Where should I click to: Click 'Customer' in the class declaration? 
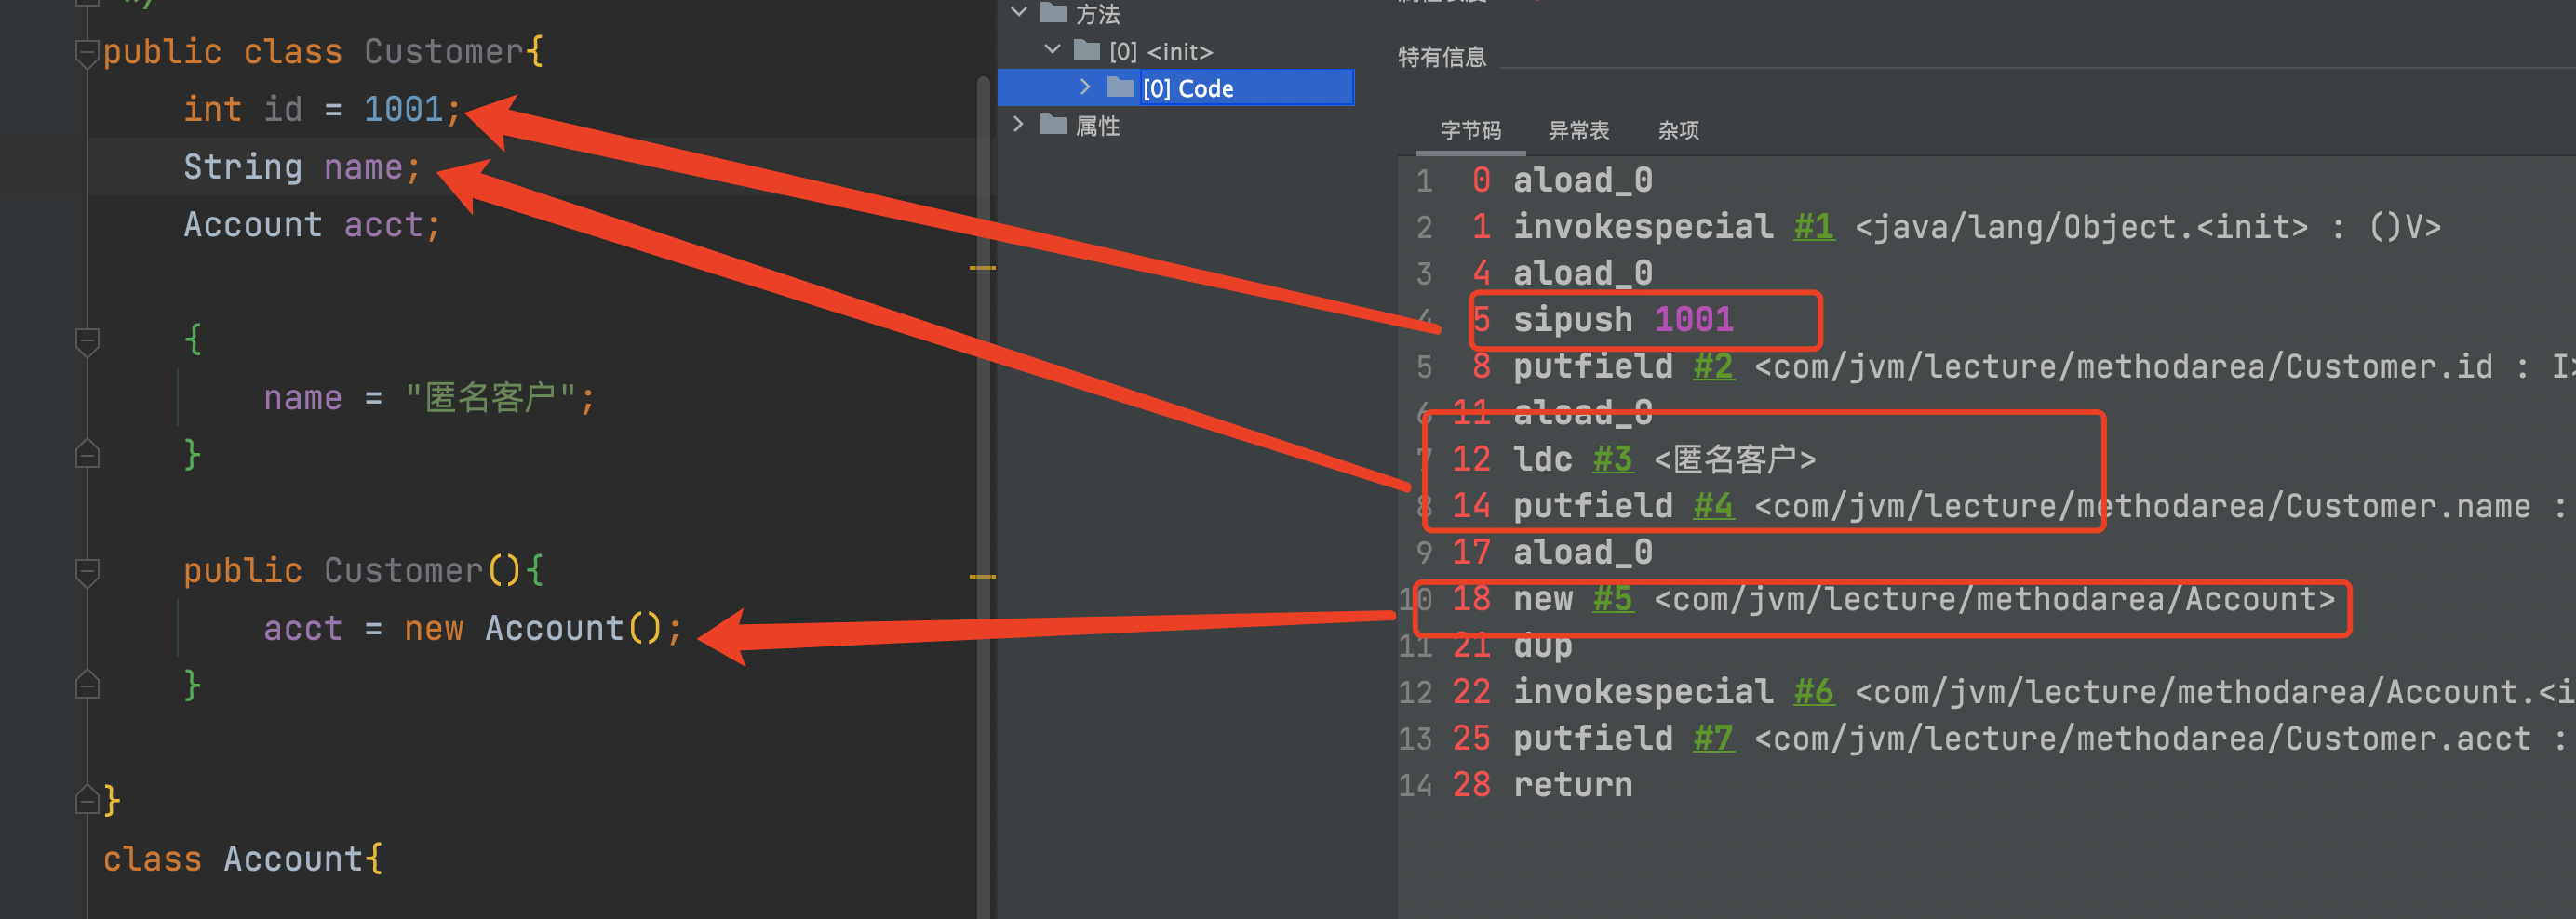[444, 52]
